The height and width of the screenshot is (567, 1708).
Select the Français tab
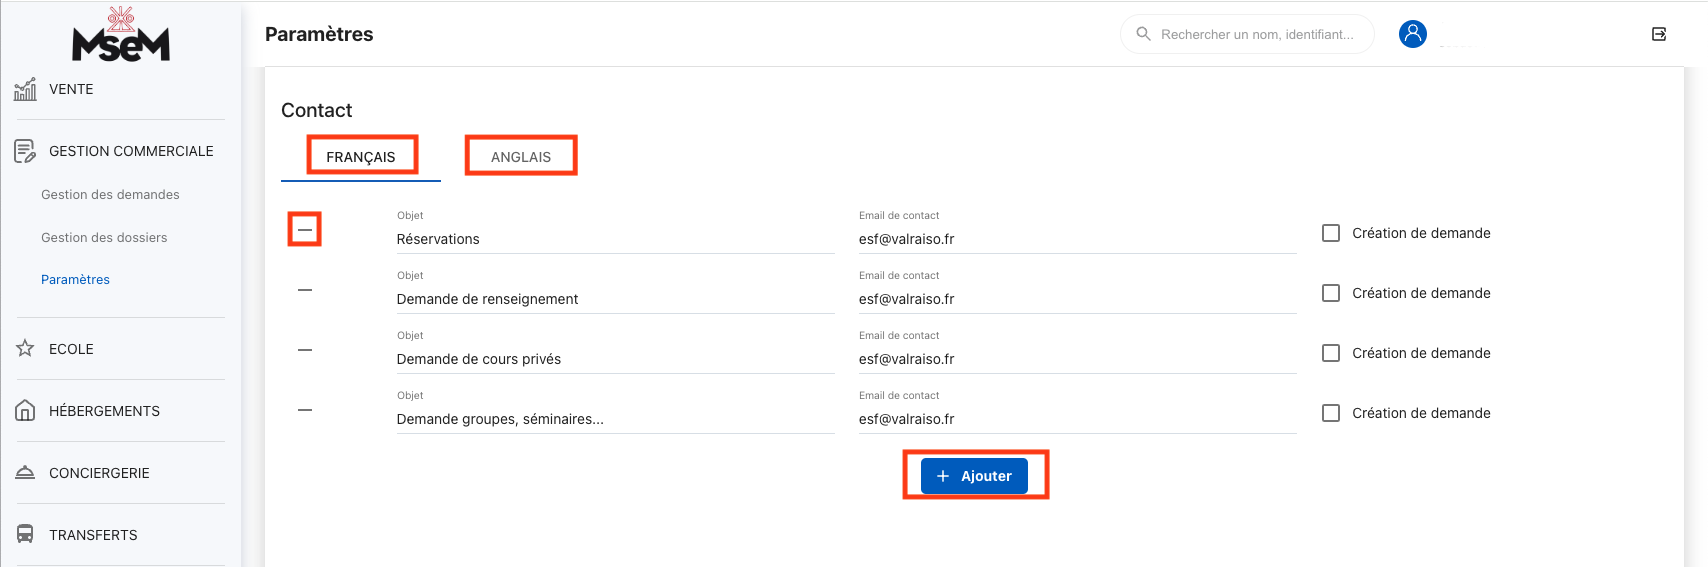point(361,157)
